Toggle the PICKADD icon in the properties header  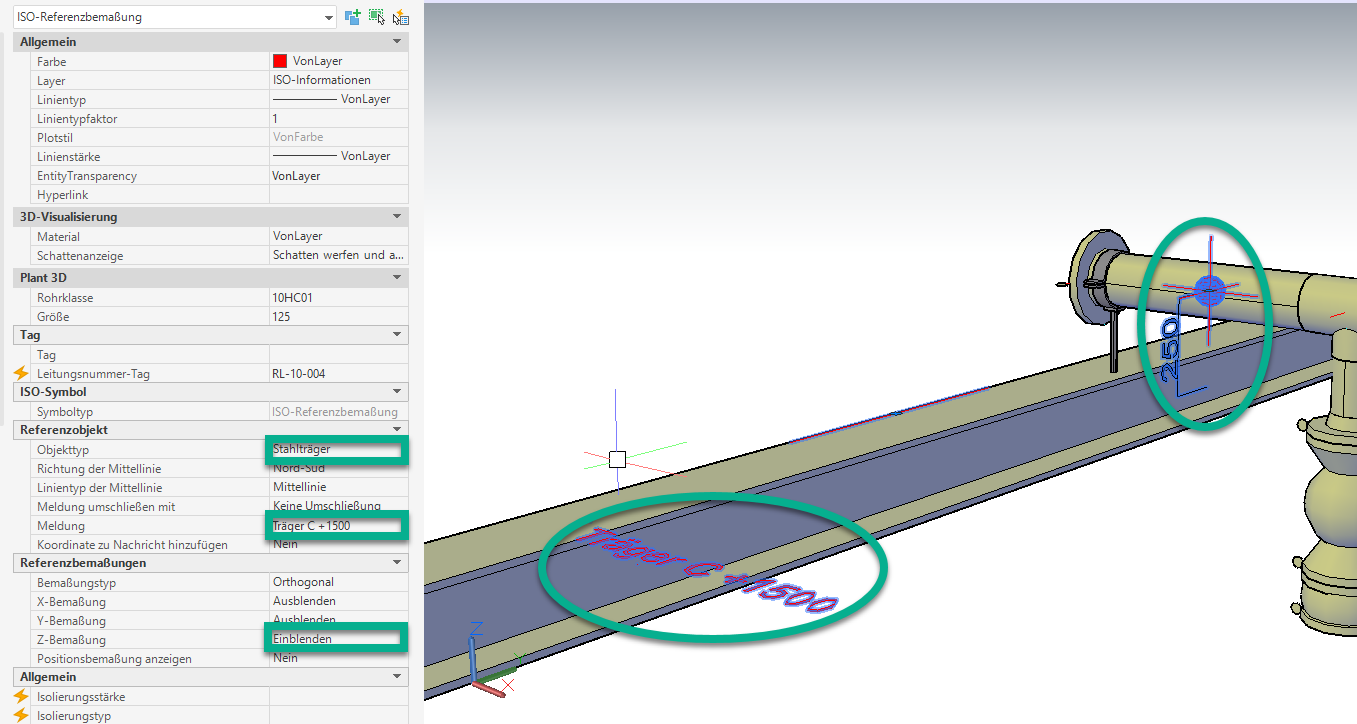352,17
